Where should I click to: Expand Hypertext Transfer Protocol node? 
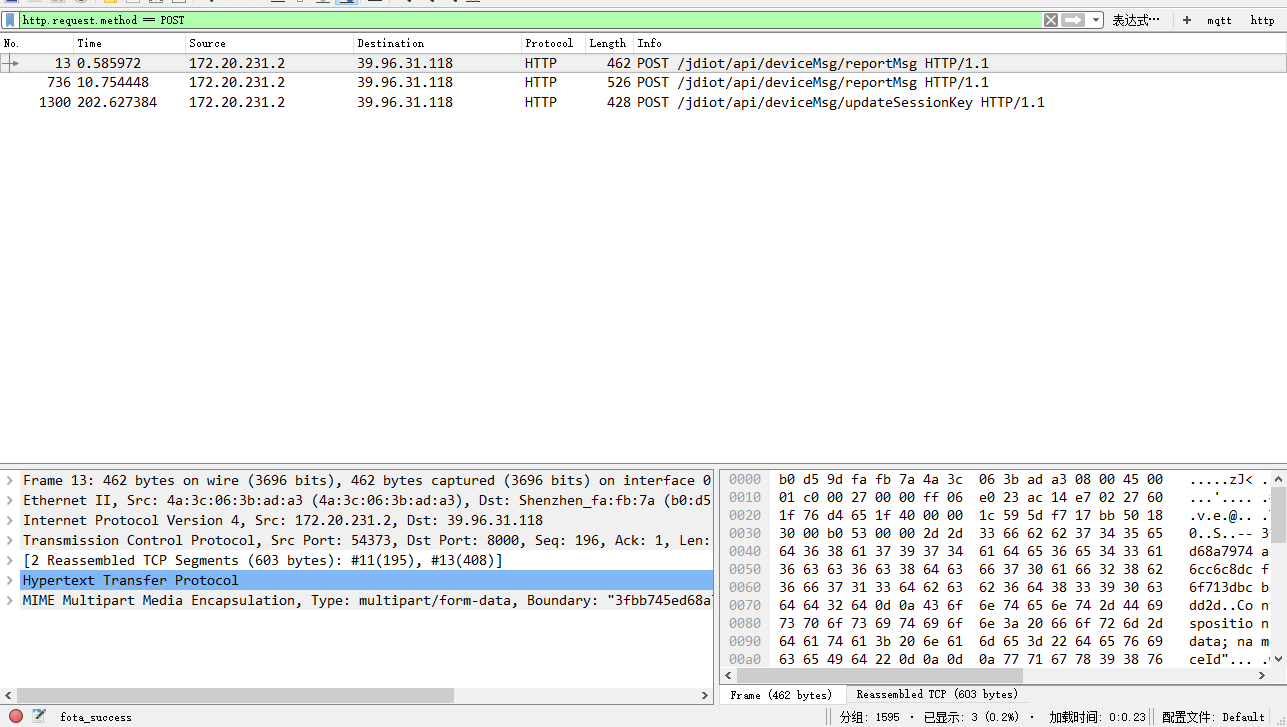point(10,581)
